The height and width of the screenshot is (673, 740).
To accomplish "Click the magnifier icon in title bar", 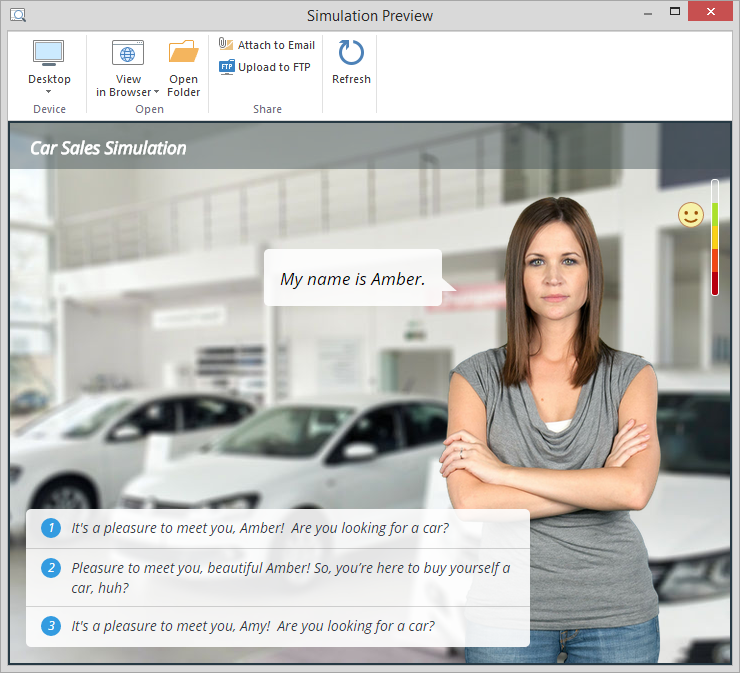I will [18, 15].
